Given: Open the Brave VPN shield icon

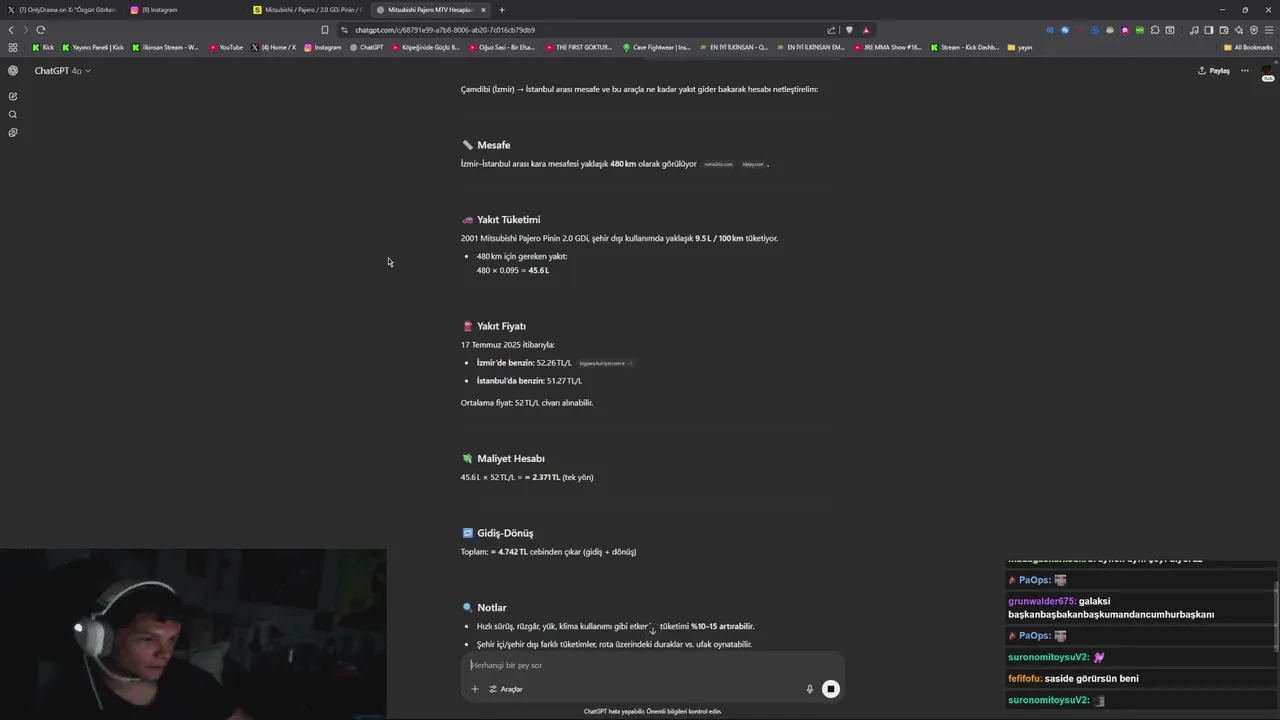Looking at the screenshot, I should click(1254, 30).
